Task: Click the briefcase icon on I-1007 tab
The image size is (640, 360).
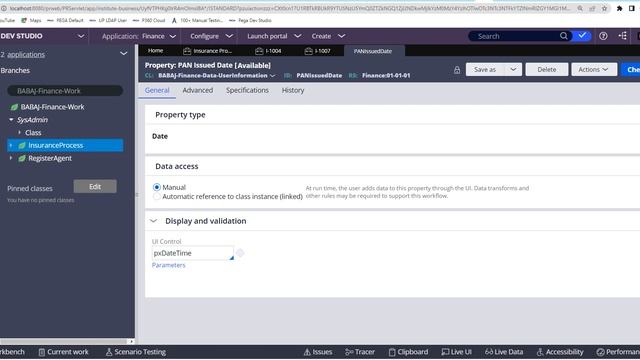Action: pos(309,51)
